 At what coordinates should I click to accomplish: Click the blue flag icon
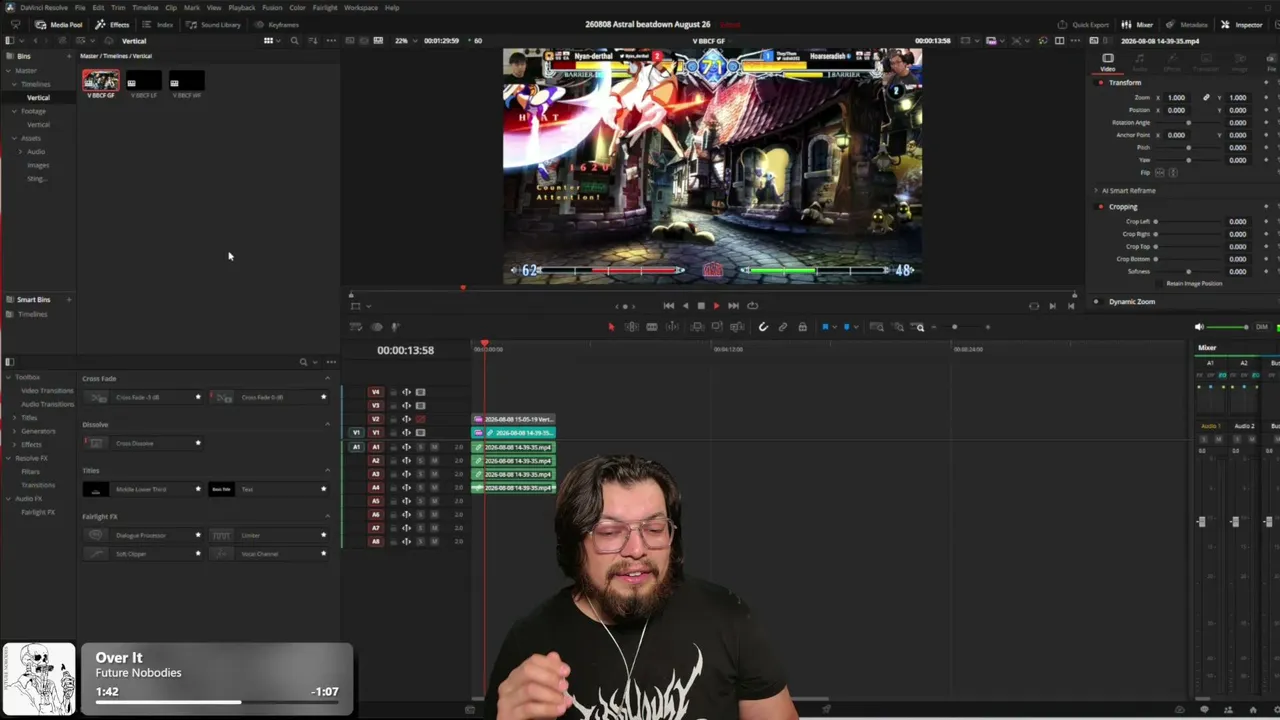pos(825,327)
